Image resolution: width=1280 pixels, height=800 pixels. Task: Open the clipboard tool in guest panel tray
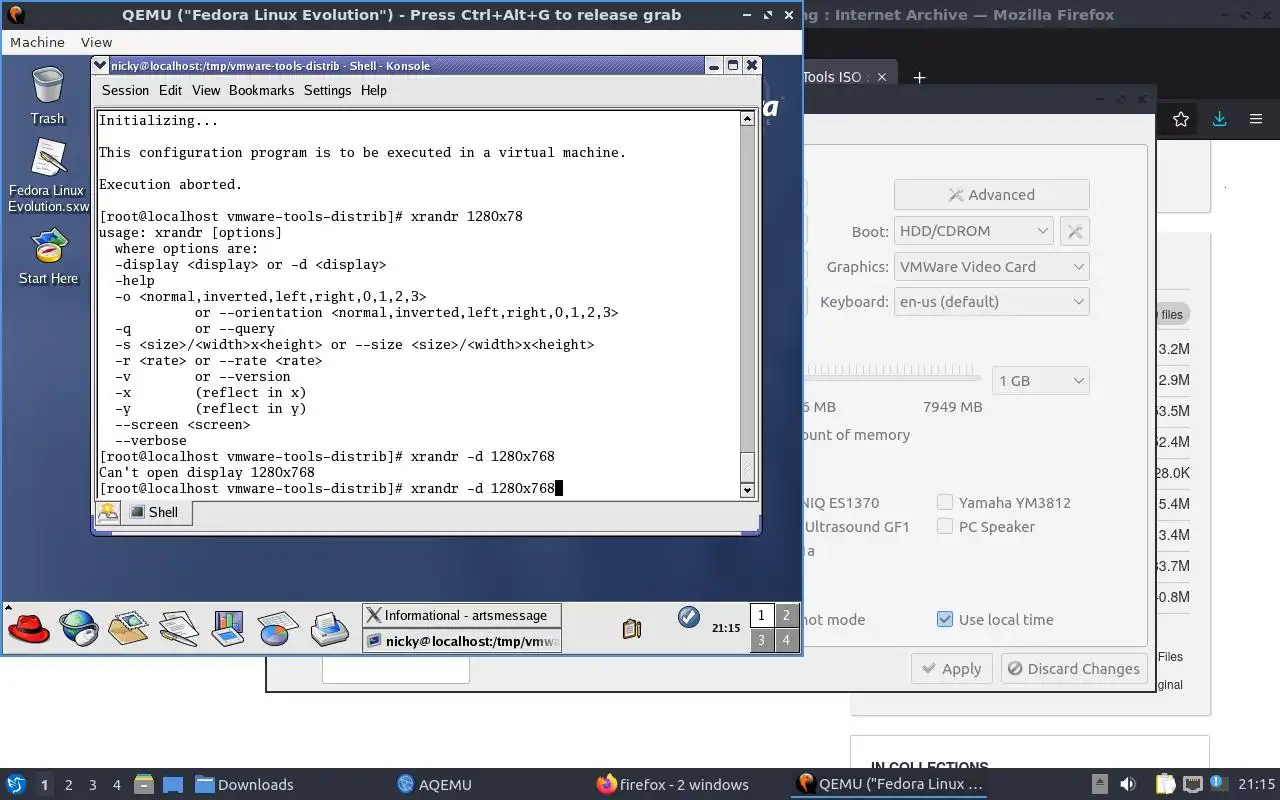pyautogui.click(x=631, y=628)
